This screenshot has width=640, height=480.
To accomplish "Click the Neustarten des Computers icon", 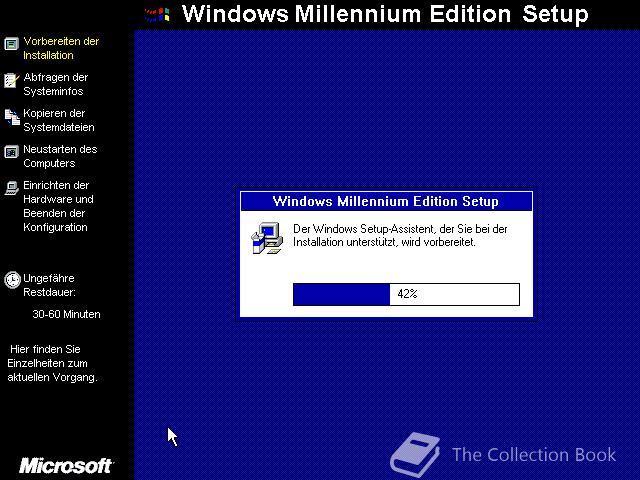I will click(11, 152).
